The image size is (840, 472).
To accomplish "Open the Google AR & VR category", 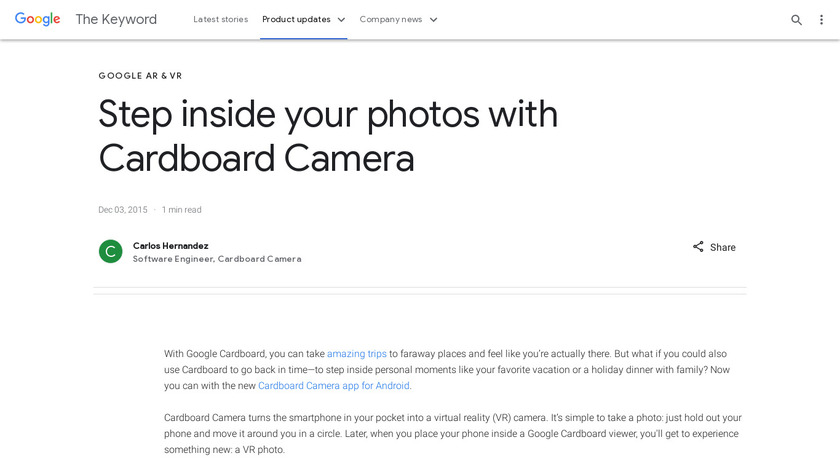I will (140, 76).
